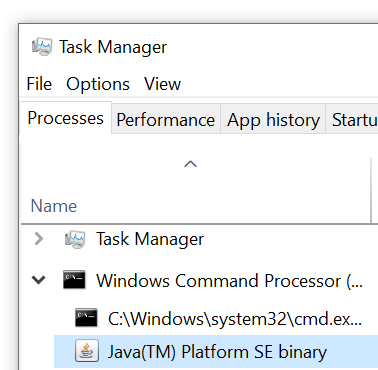Screen dimensions: 378x370
Task: Open the File menu
Action: [39, 84]
